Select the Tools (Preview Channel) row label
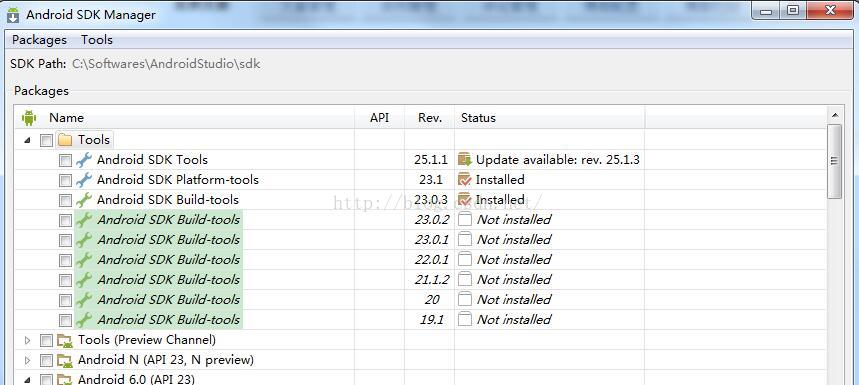This screenshot has width=859, height=385. click(x=147, y=340)
